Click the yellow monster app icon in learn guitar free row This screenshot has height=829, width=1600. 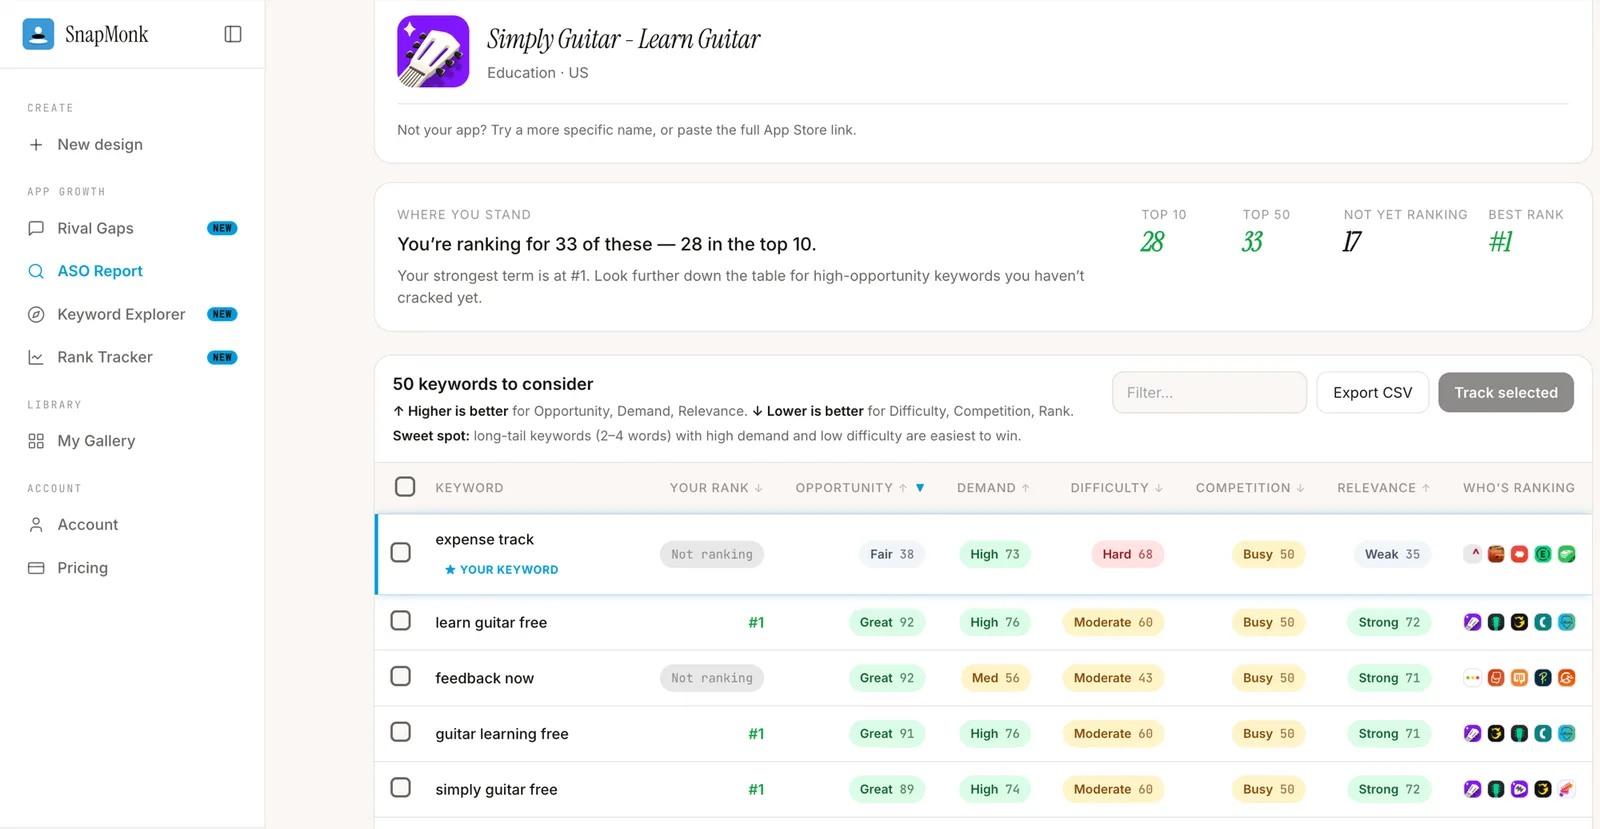[x=1519, y=622]
